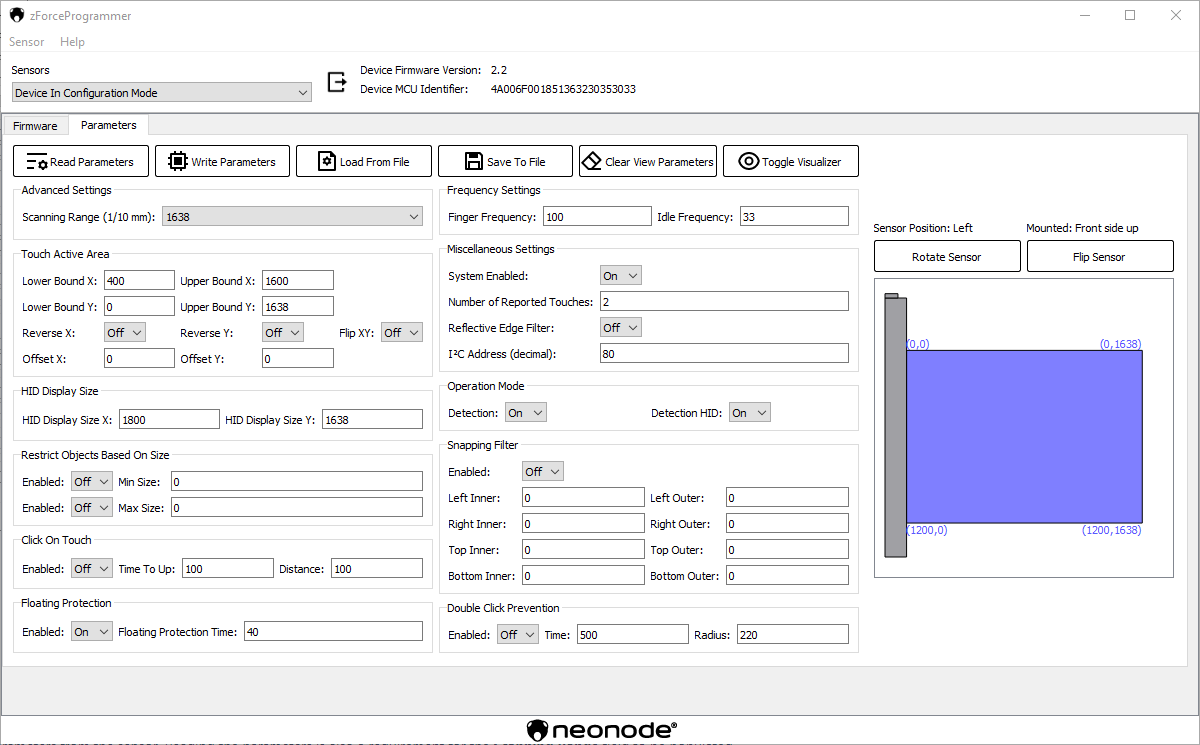Click the Load From File icon
This screenshot has width=1200, height=745.
point(326,162)
